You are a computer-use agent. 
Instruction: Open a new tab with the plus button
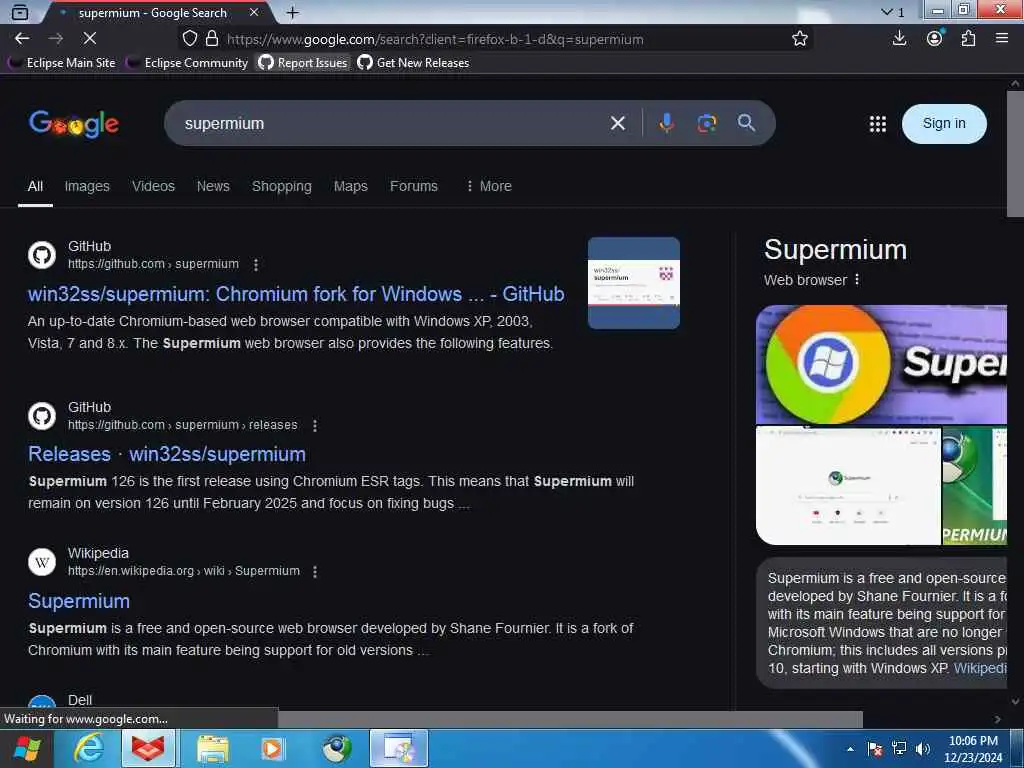(x=293, y=12)
